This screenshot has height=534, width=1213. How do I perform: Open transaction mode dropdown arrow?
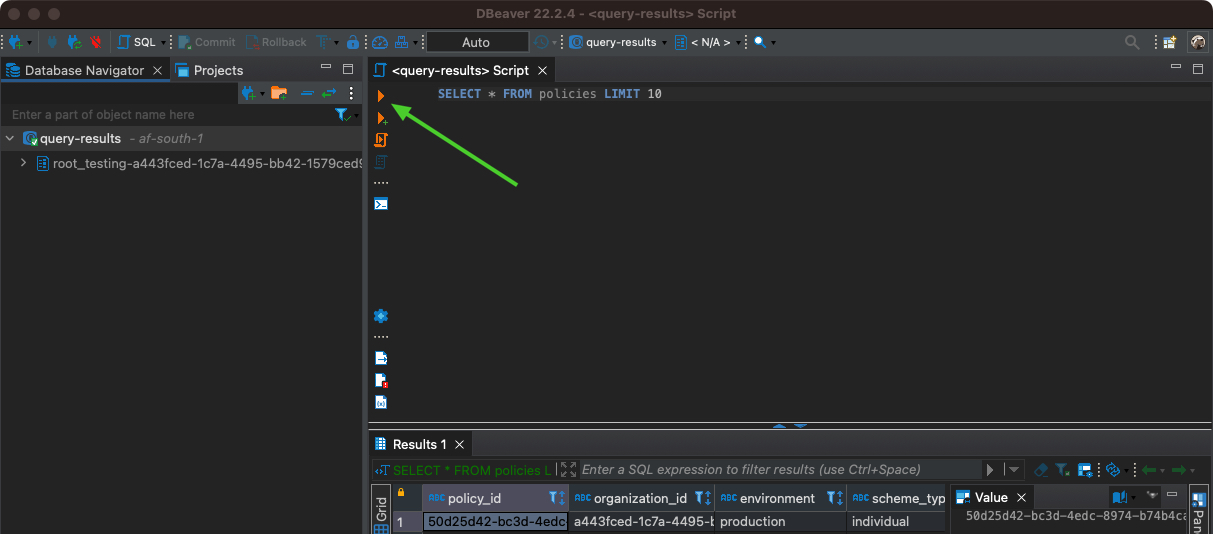point(337,43)
